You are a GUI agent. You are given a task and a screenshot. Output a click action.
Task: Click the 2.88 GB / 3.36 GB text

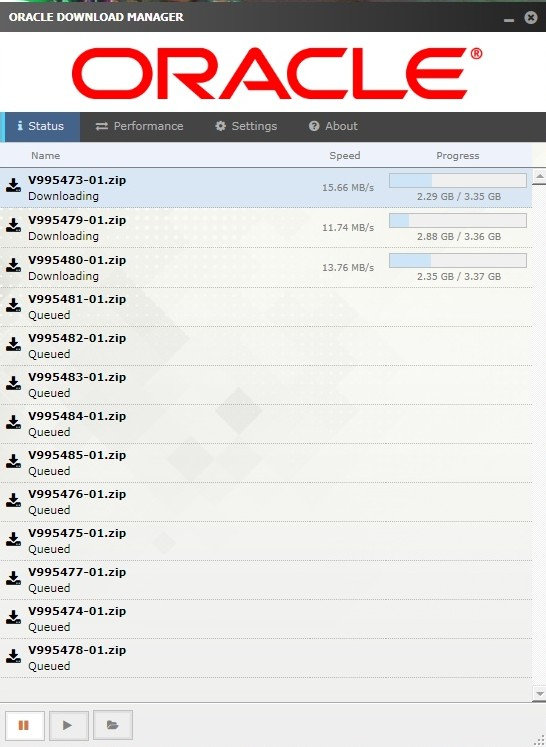click(459, 236)
